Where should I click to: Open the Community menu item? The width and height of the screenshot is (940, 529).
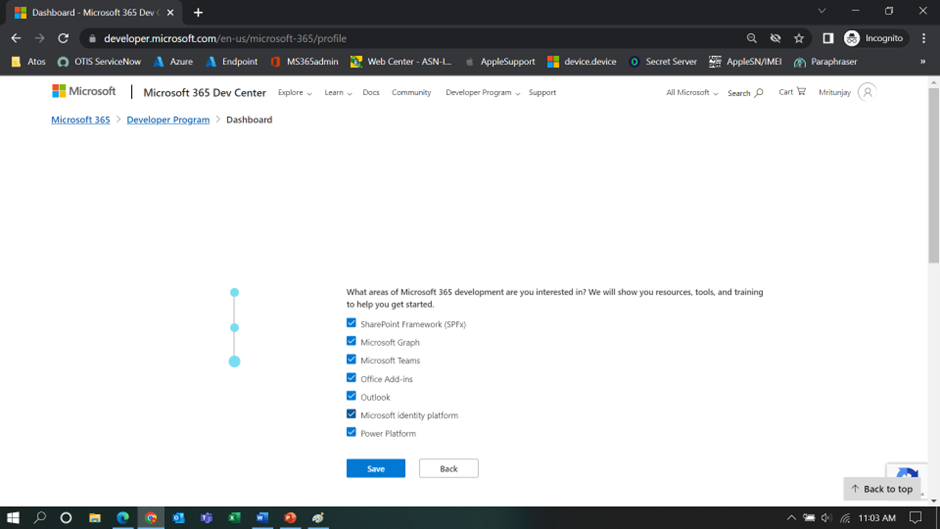[411, 92]
